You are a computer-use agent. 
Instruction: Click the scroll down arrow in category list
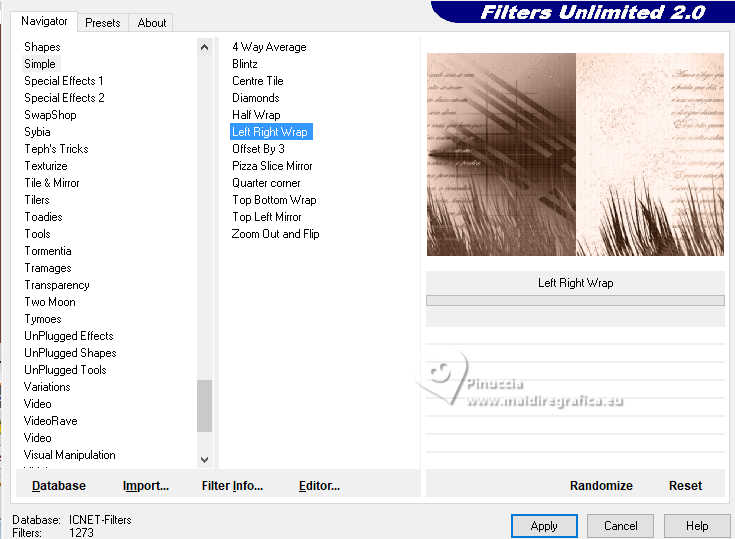(x=204, y=459)
